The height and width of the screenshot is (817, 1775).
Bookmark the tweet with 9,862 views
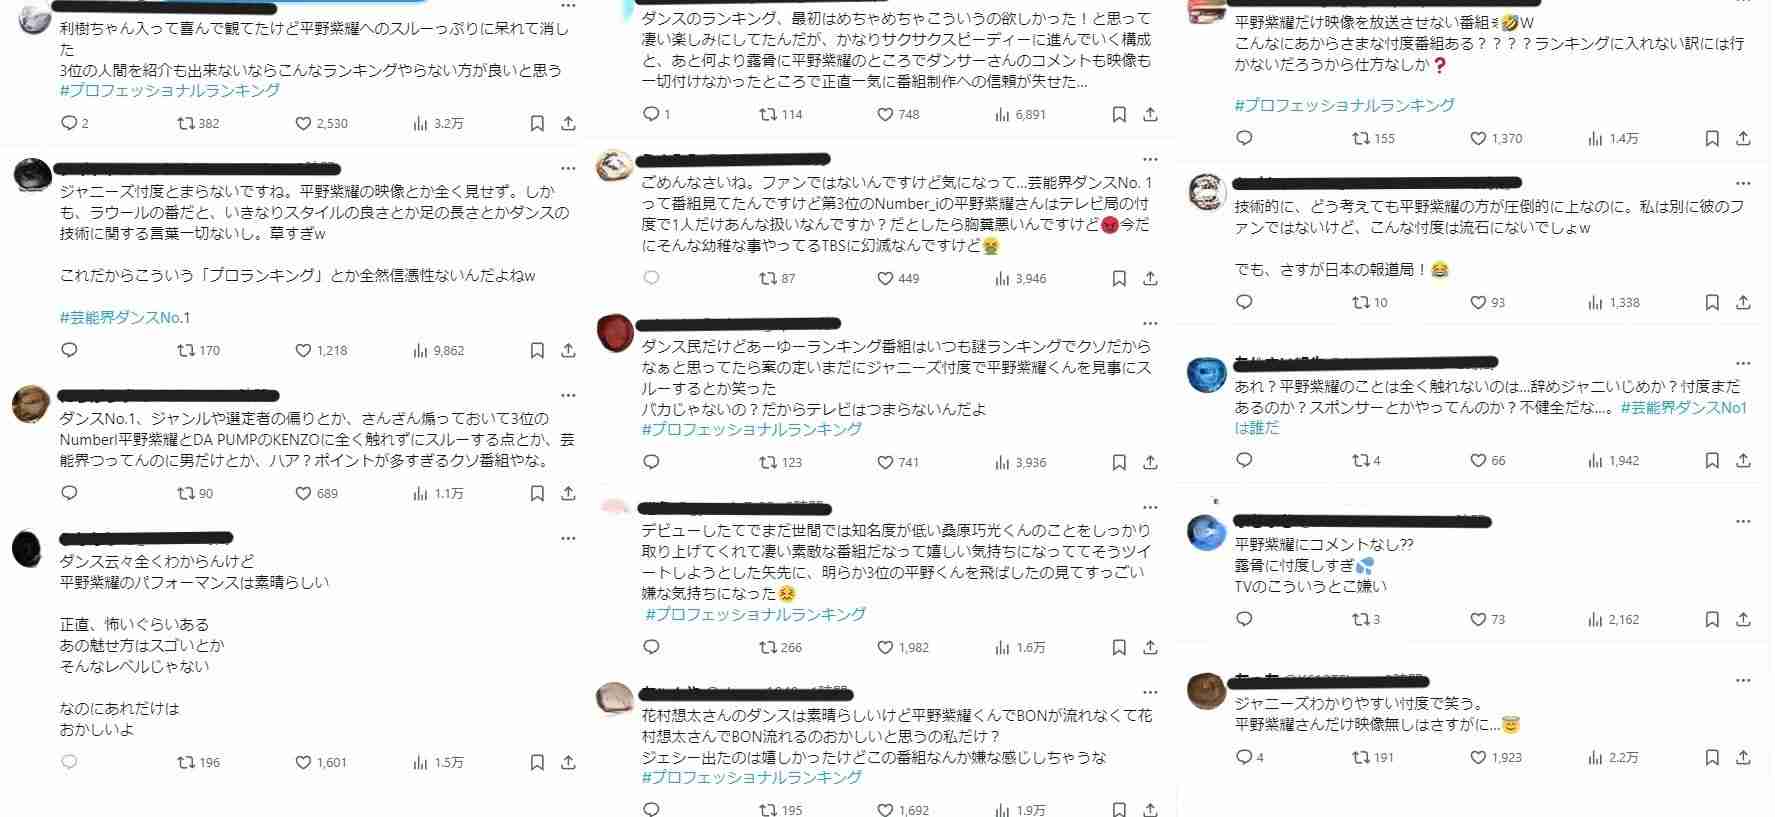pyautogui.click(x=537, y=351)
